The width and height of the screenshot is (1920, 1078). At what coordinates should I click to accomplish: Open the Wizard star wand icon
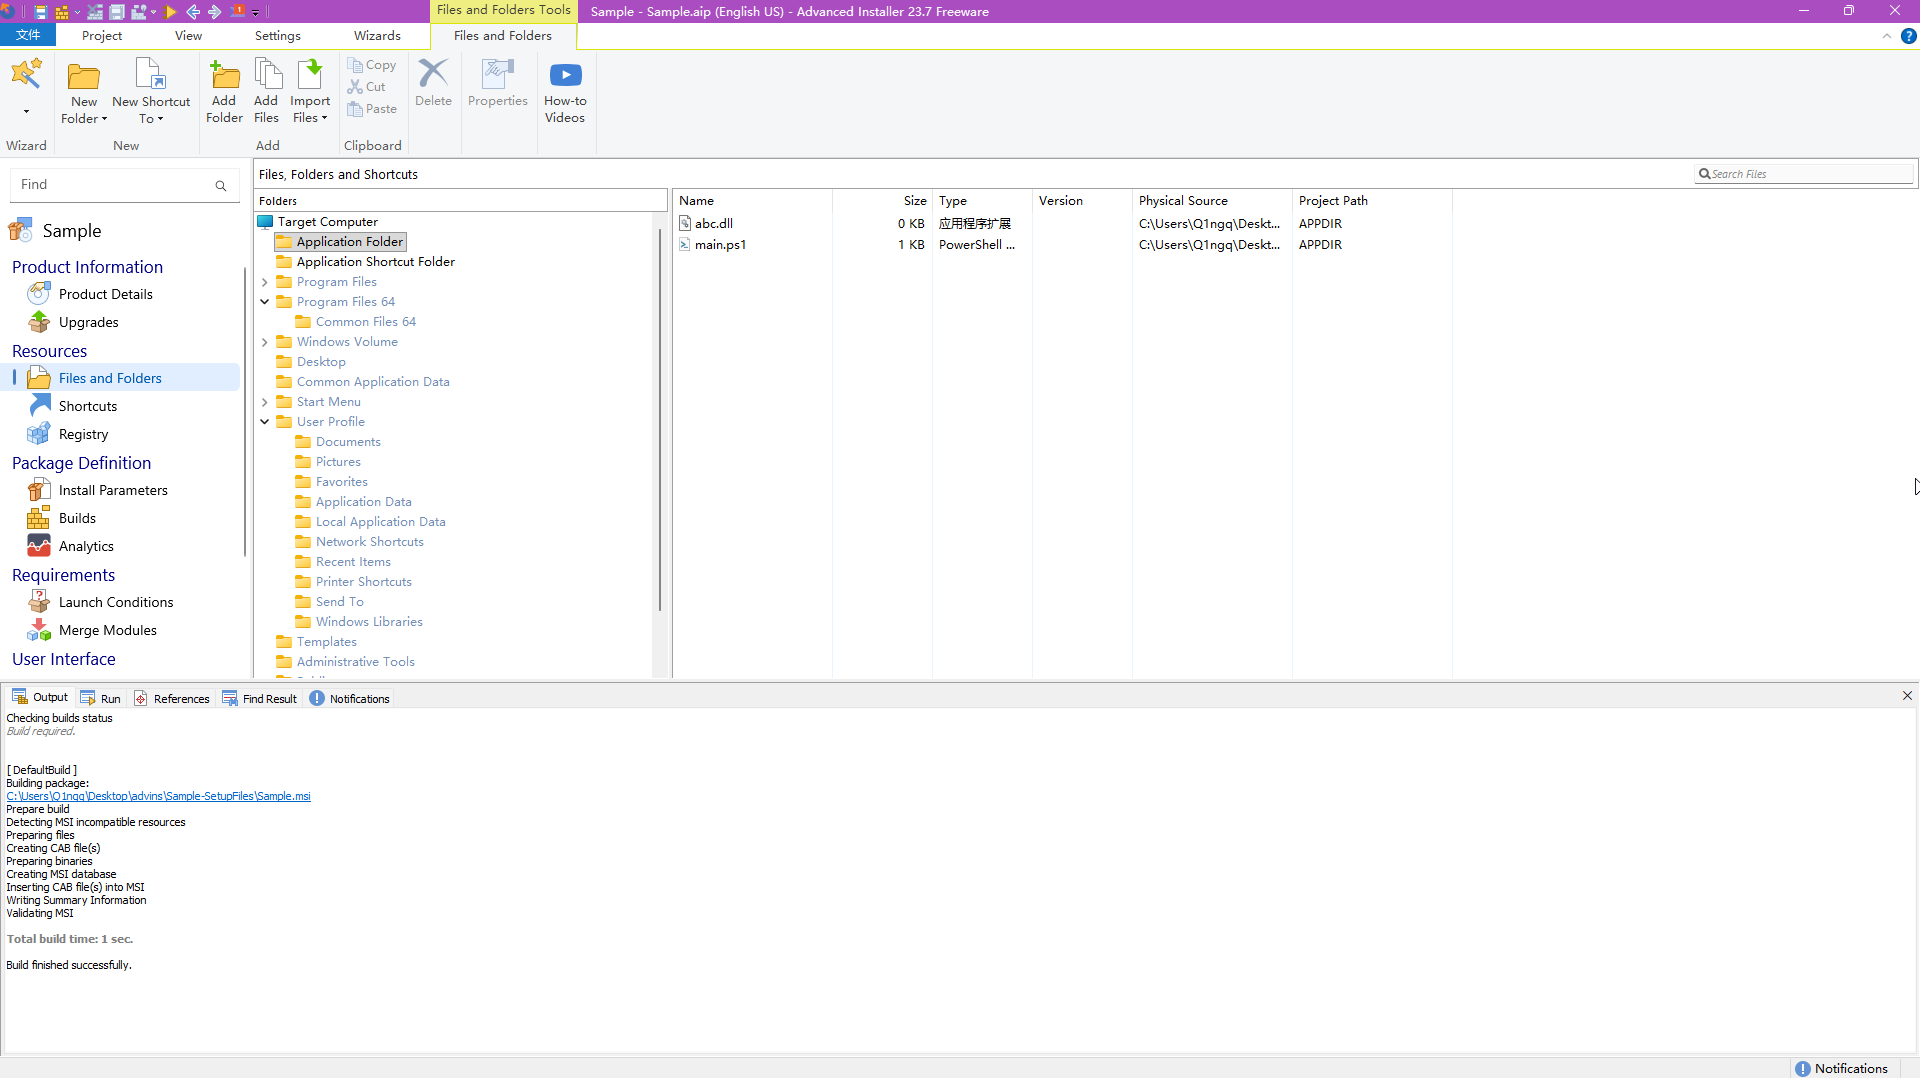[x=26, y=74]
